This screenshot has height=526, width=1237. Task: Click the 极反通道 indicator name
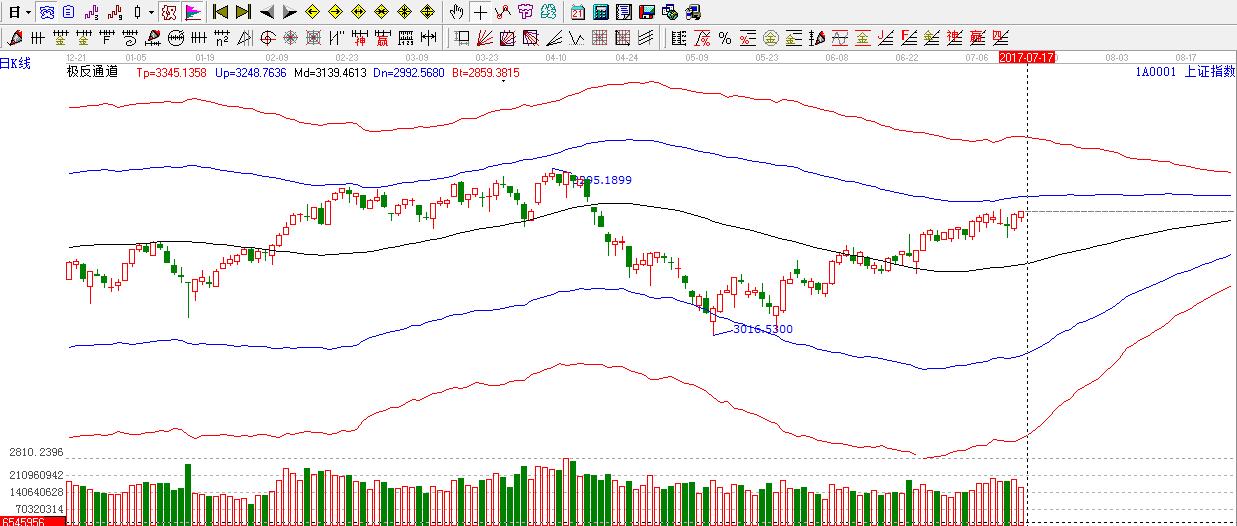click(92, 72)
